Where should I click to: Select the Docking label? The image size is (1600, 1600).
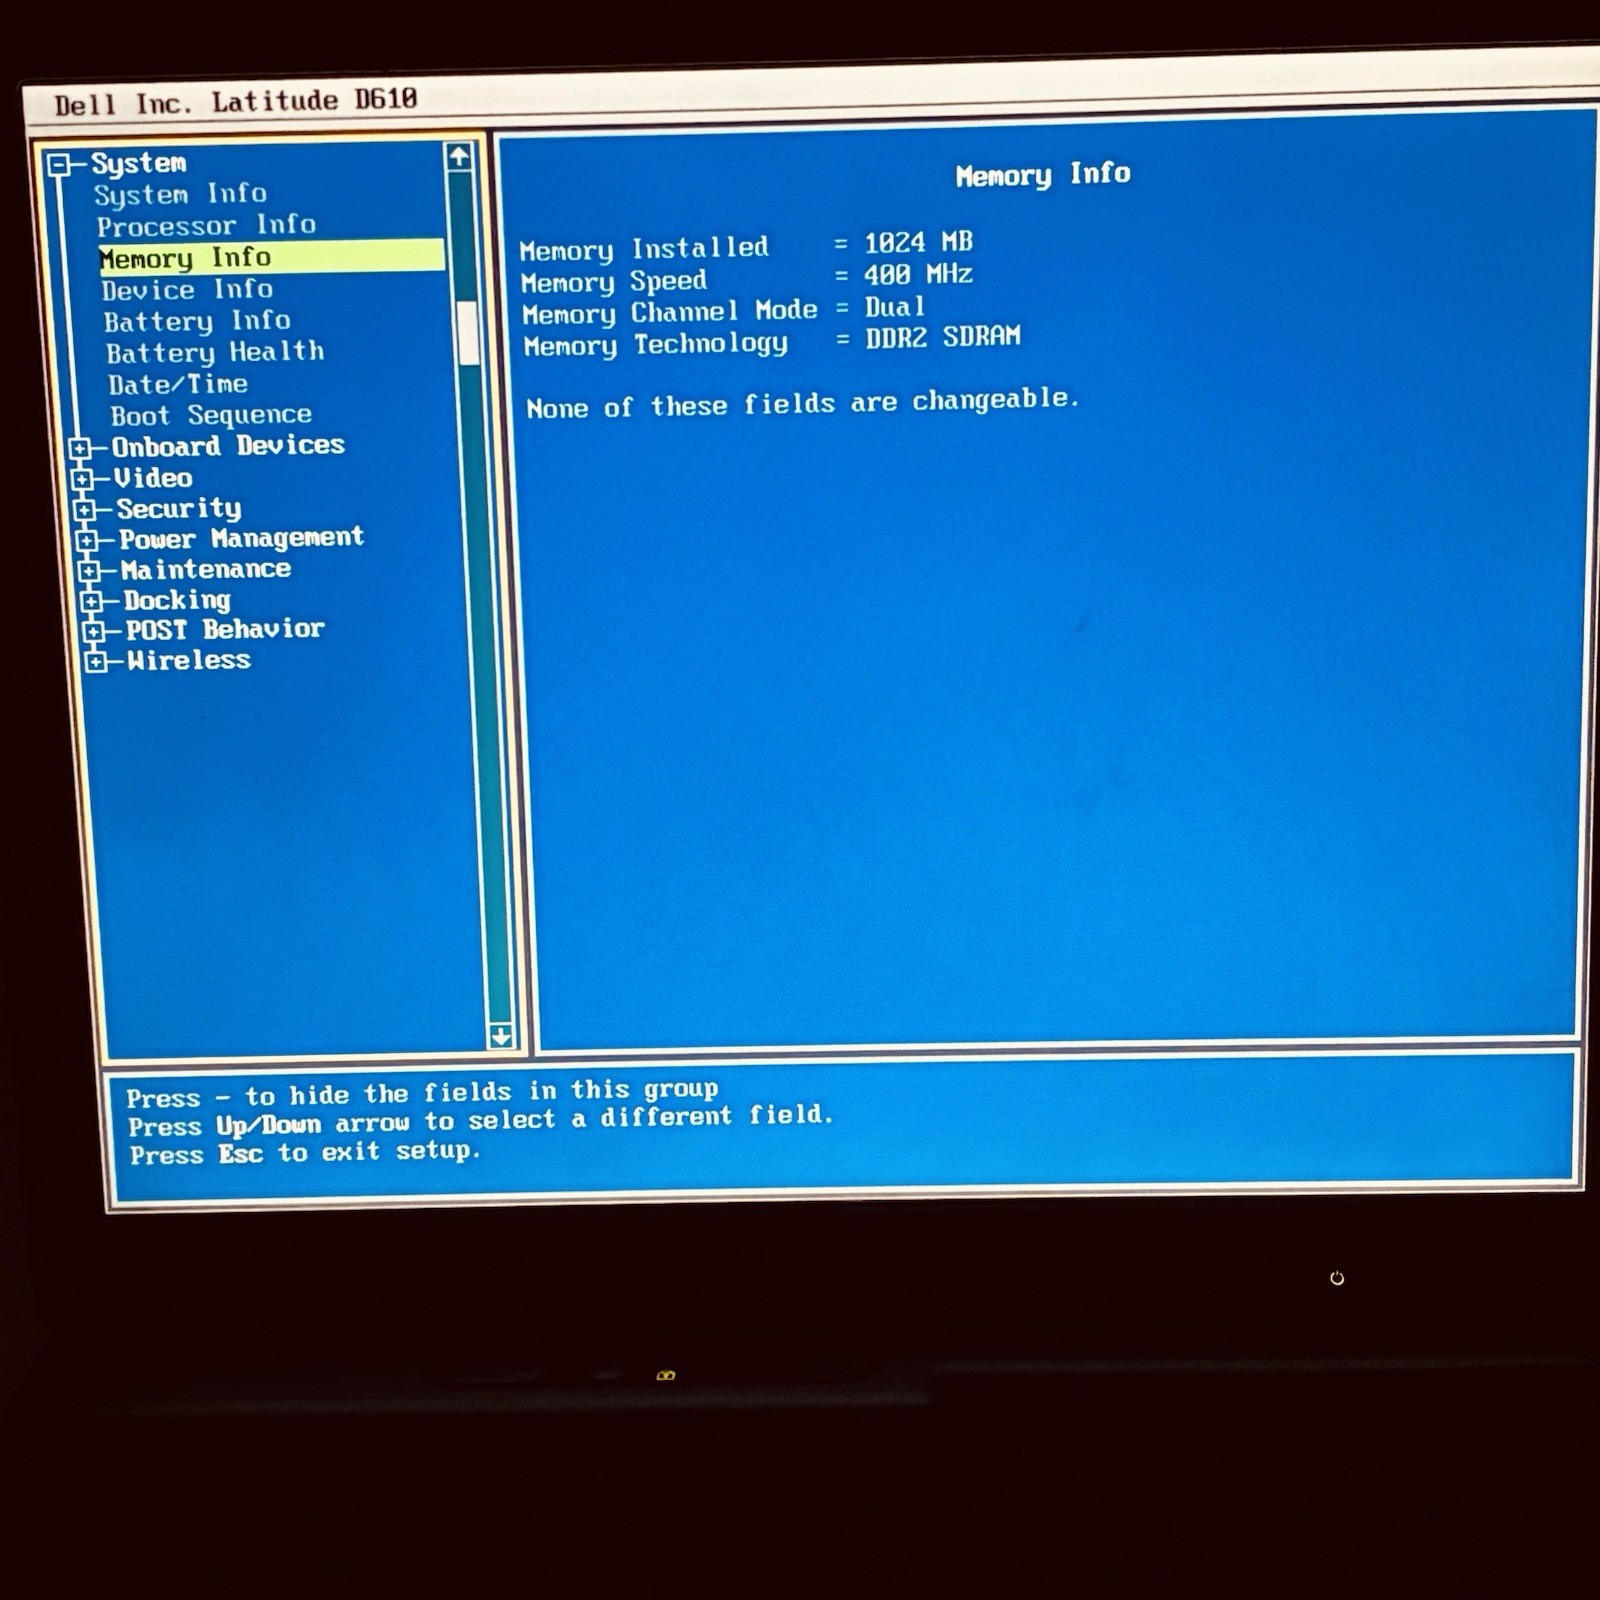(177, 600)
